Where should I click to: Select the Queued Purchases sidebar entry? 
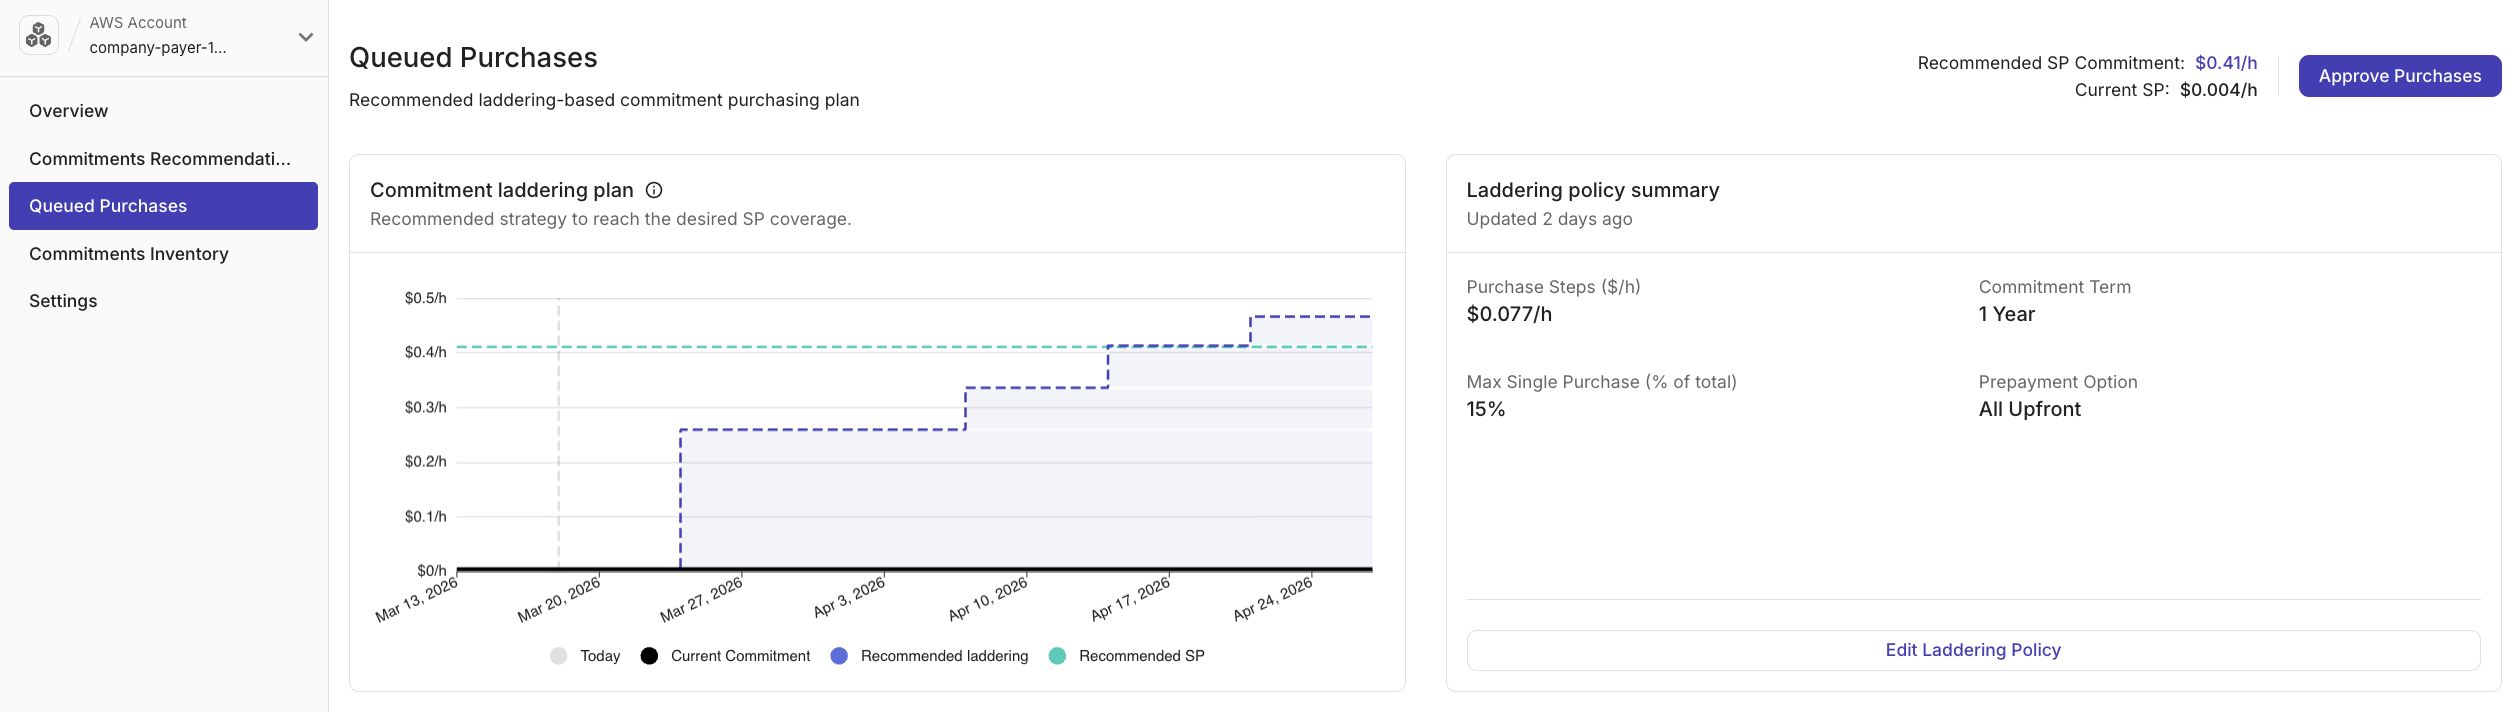coord(107,206)
